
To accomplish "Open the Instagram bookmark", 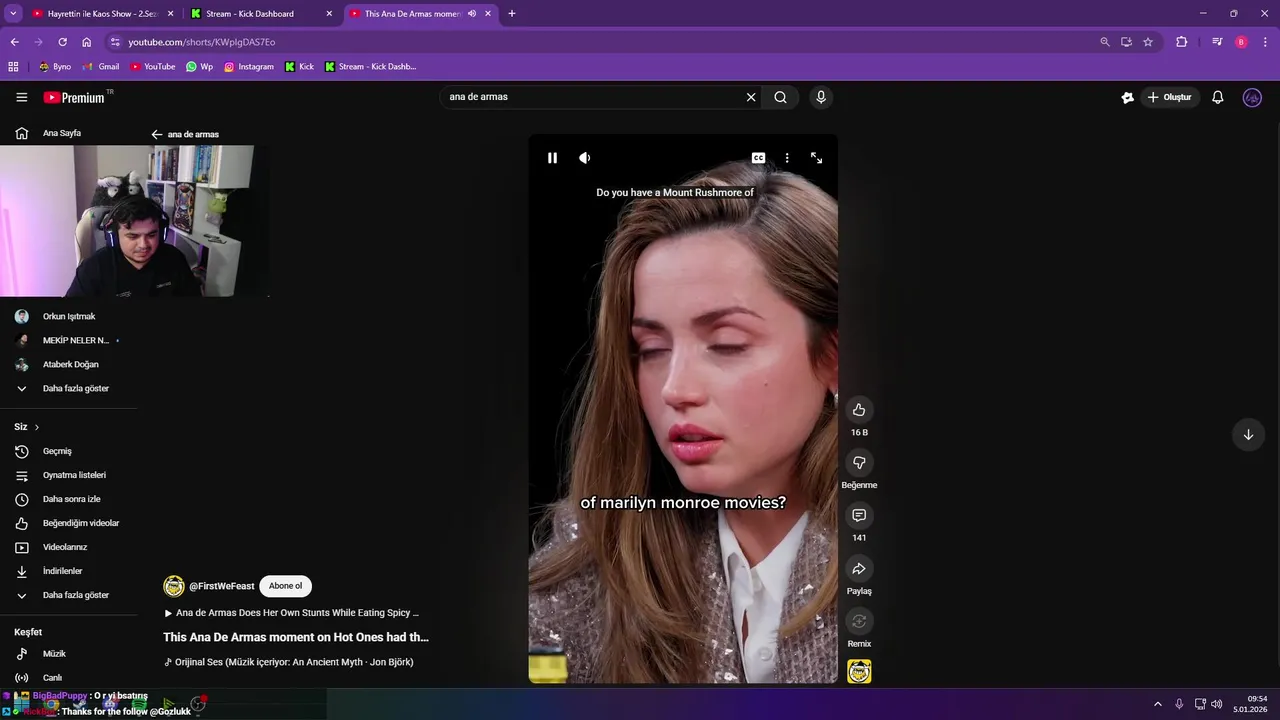I will click(248, 67).
